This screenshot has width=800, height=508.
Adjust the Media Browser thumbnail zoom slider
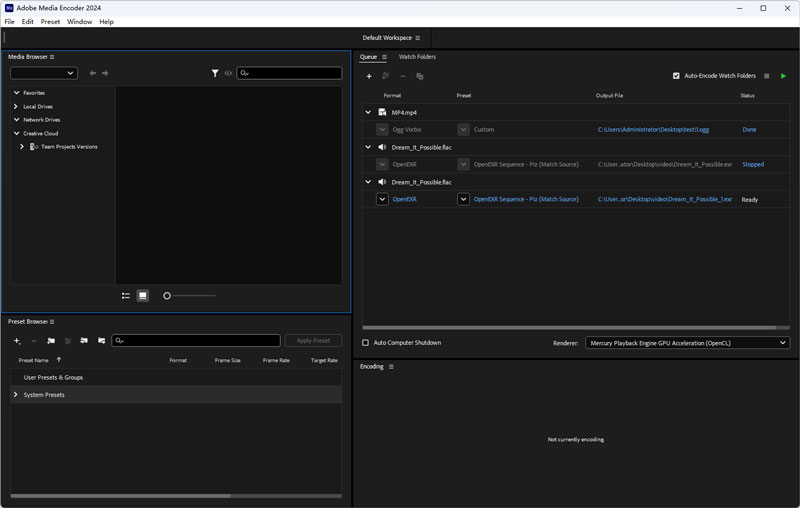click(167, 296)
